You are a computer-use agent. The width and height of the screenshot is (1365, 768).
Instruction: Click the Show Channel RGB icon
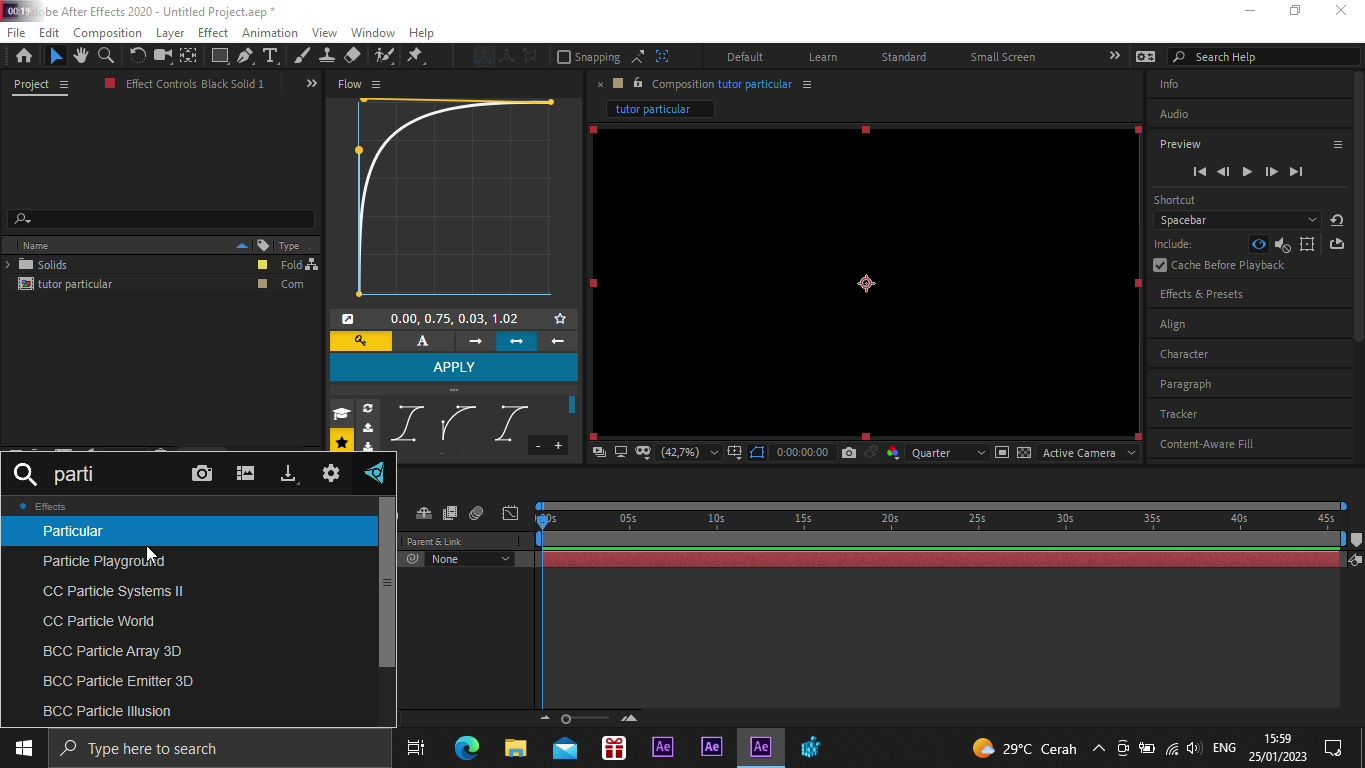pyautogui.click(x=893, y=453)
